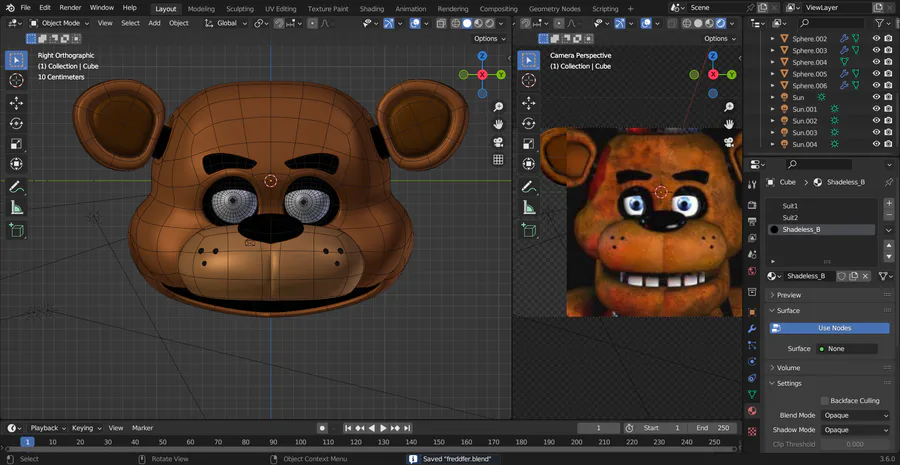900x465 pixels.
Task: Expand Sphere.004 in outliner
Action: pos(772,62)
